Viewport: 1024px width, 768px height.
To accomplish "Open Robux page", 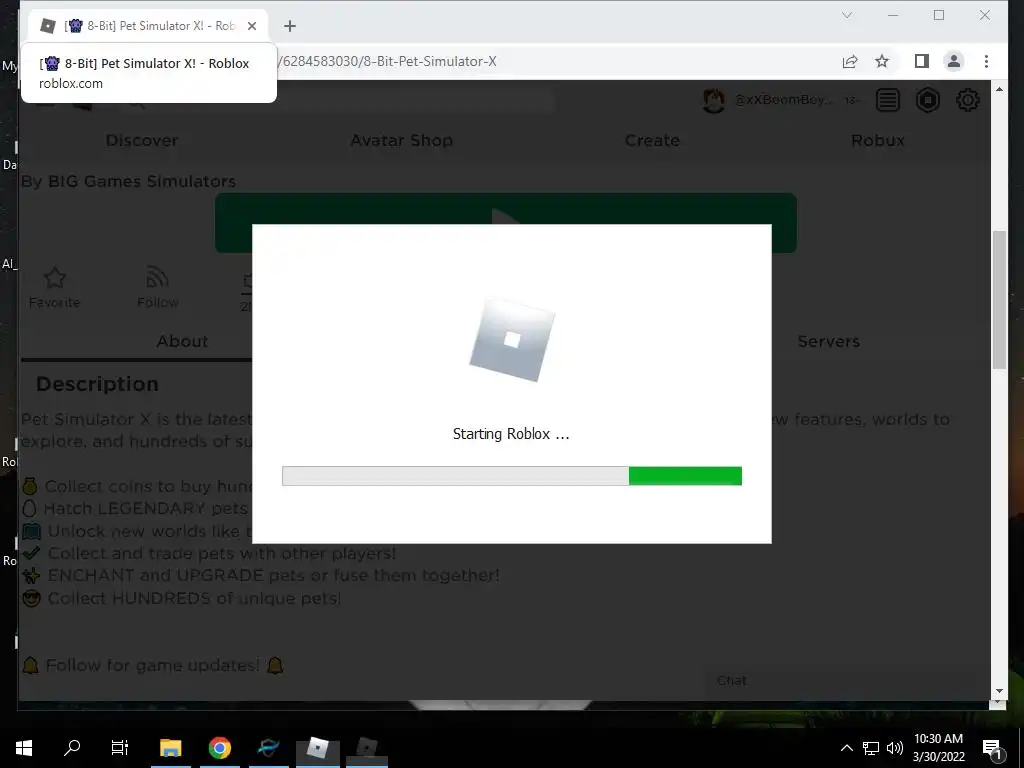I will 878,140.
